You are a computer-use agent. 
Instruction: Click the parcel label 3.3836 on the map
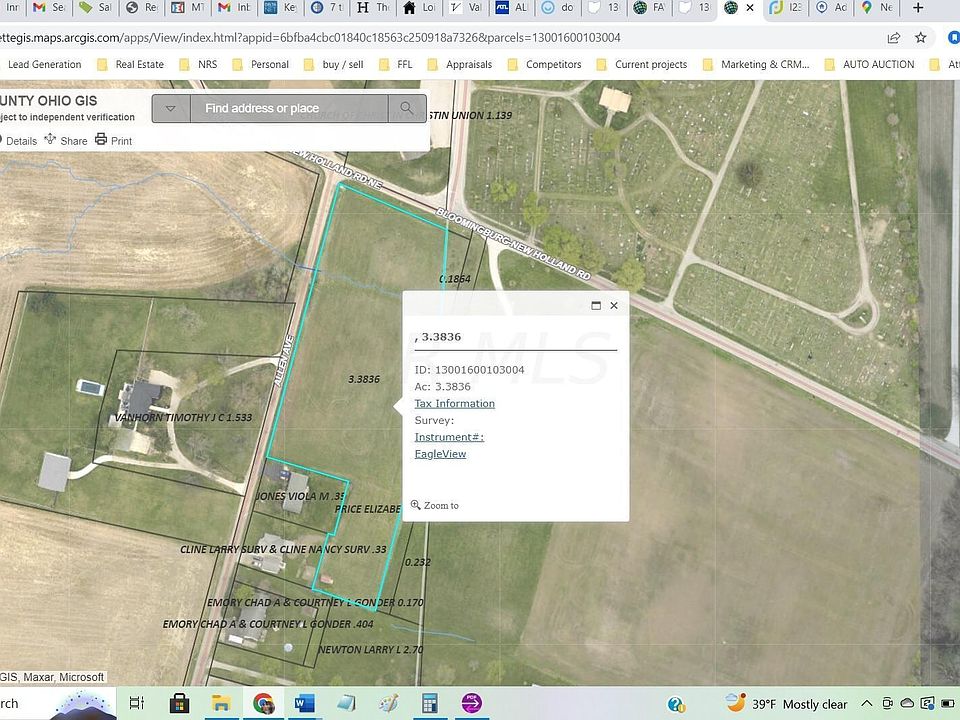364,380
